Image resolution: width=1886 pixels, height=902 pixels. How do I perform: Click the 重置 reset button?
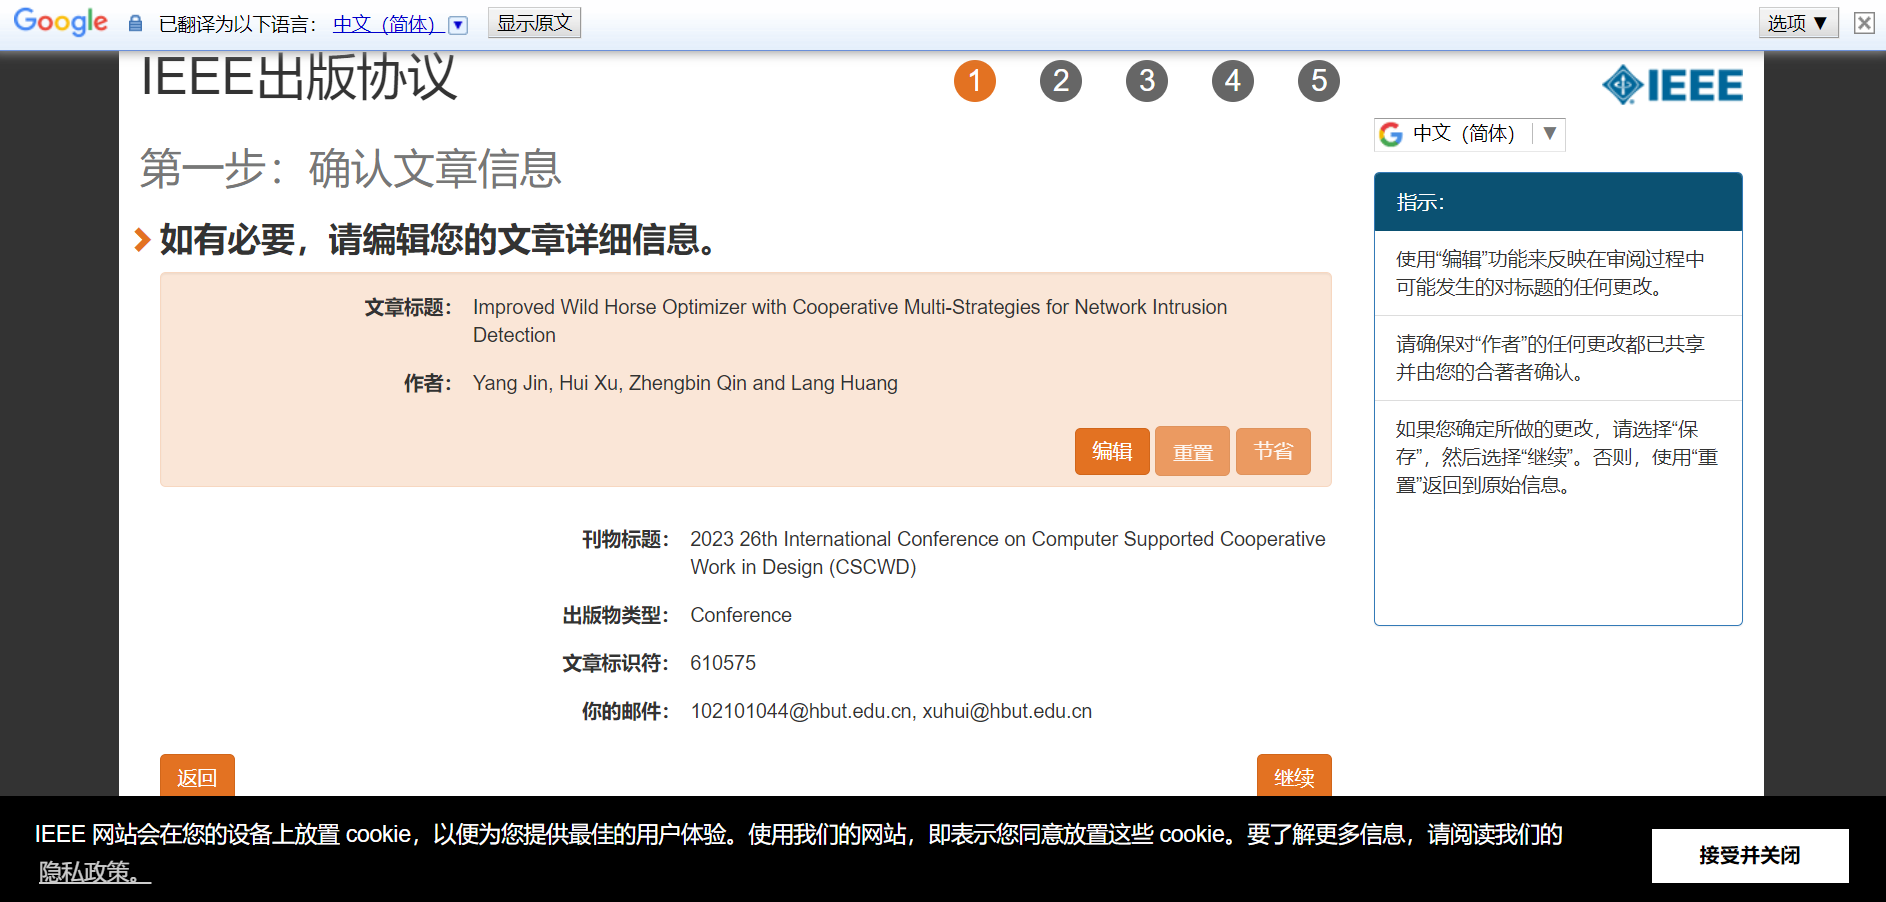[x=1192, y=451]
